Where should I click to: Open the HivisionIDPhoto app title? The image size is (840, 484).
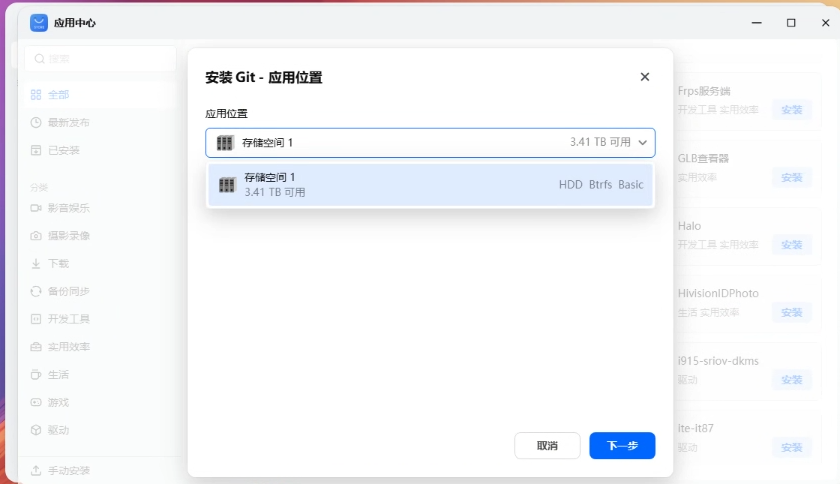[x=718, y=293]
